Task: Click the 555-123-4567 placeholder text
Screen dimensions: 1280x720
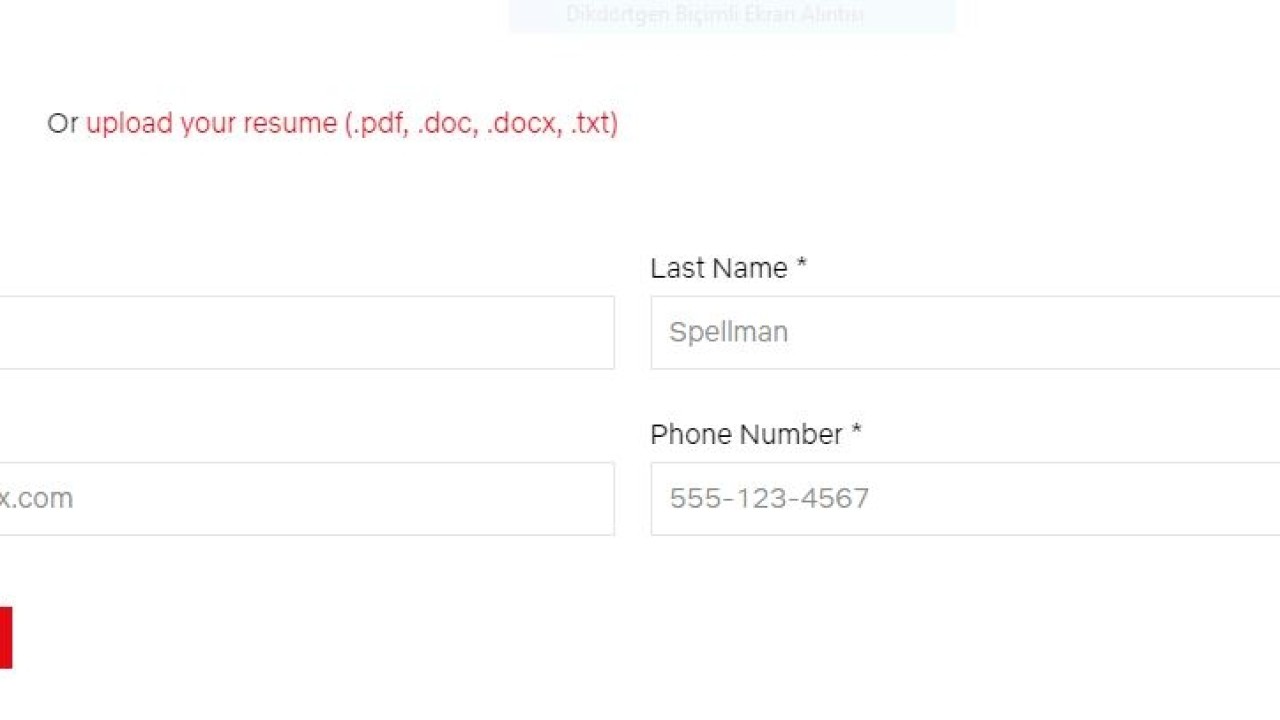Action: [x=769, y=498]
